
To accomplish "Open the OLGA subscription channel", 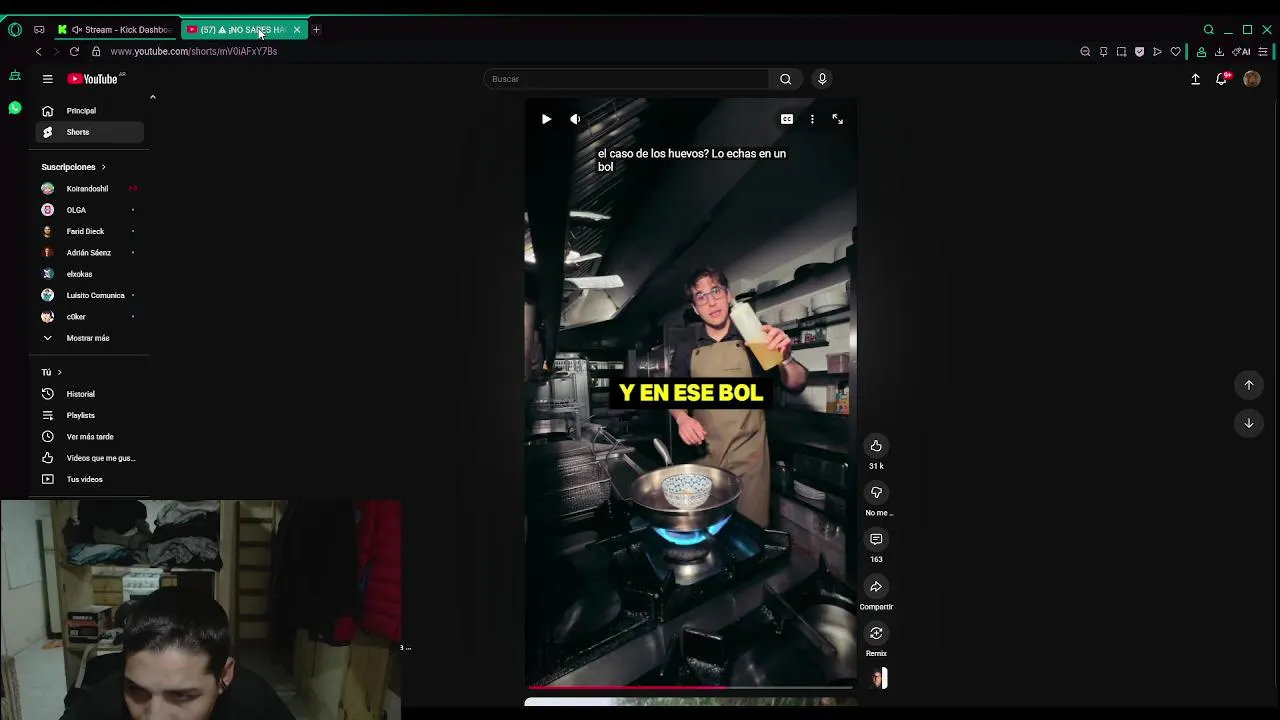I will coord(90,210).
